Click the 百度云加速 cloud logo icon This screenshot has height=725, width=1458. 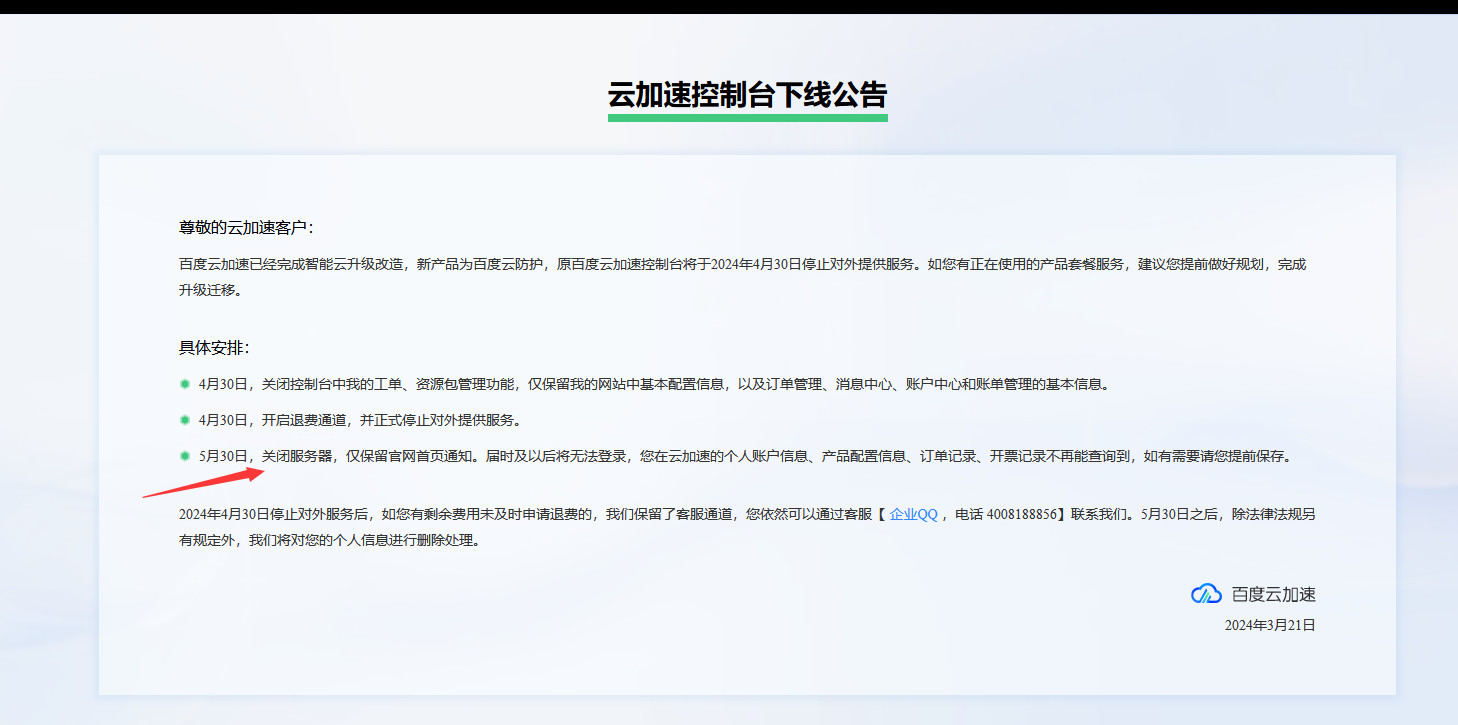(1206, 594)
